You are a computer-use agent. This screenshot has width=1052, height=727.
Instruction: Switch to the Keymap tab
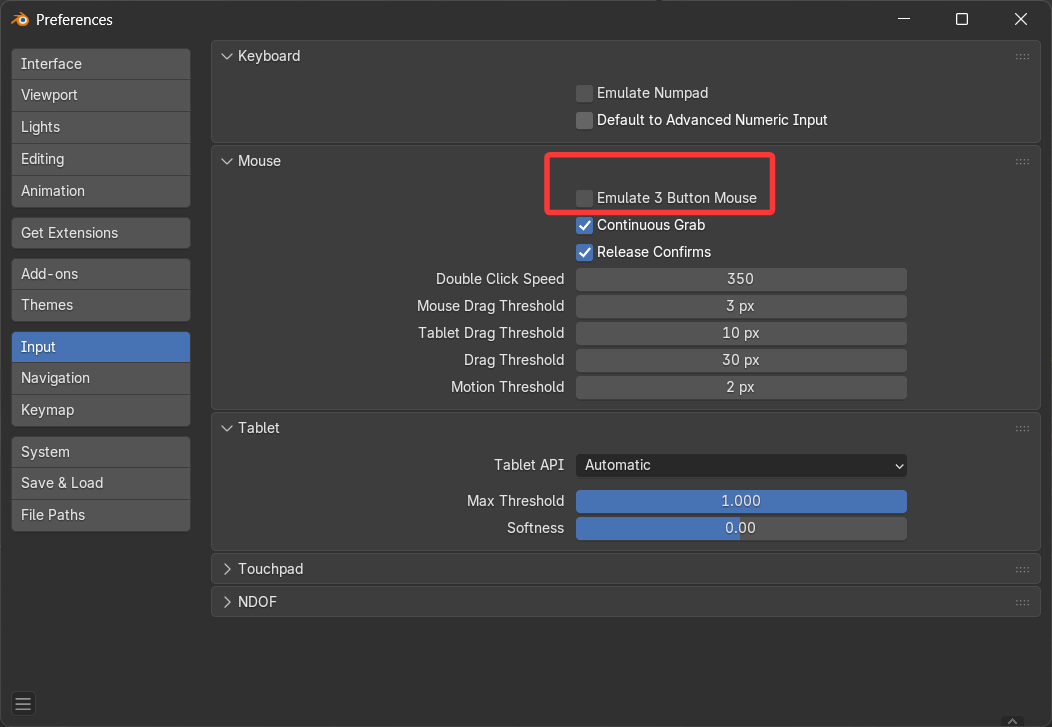pos(100,410)
